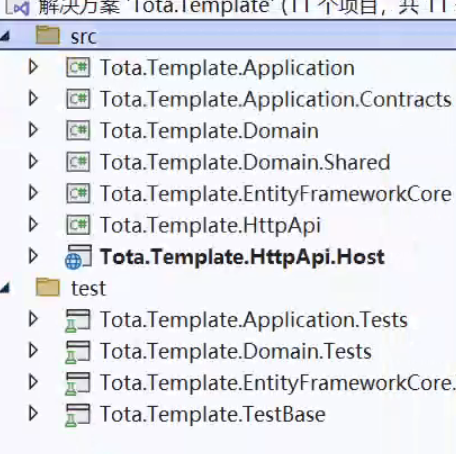456x454 pixels.
Task: Select the Tota.Template.TestBase project
Action: coord(213,414)
